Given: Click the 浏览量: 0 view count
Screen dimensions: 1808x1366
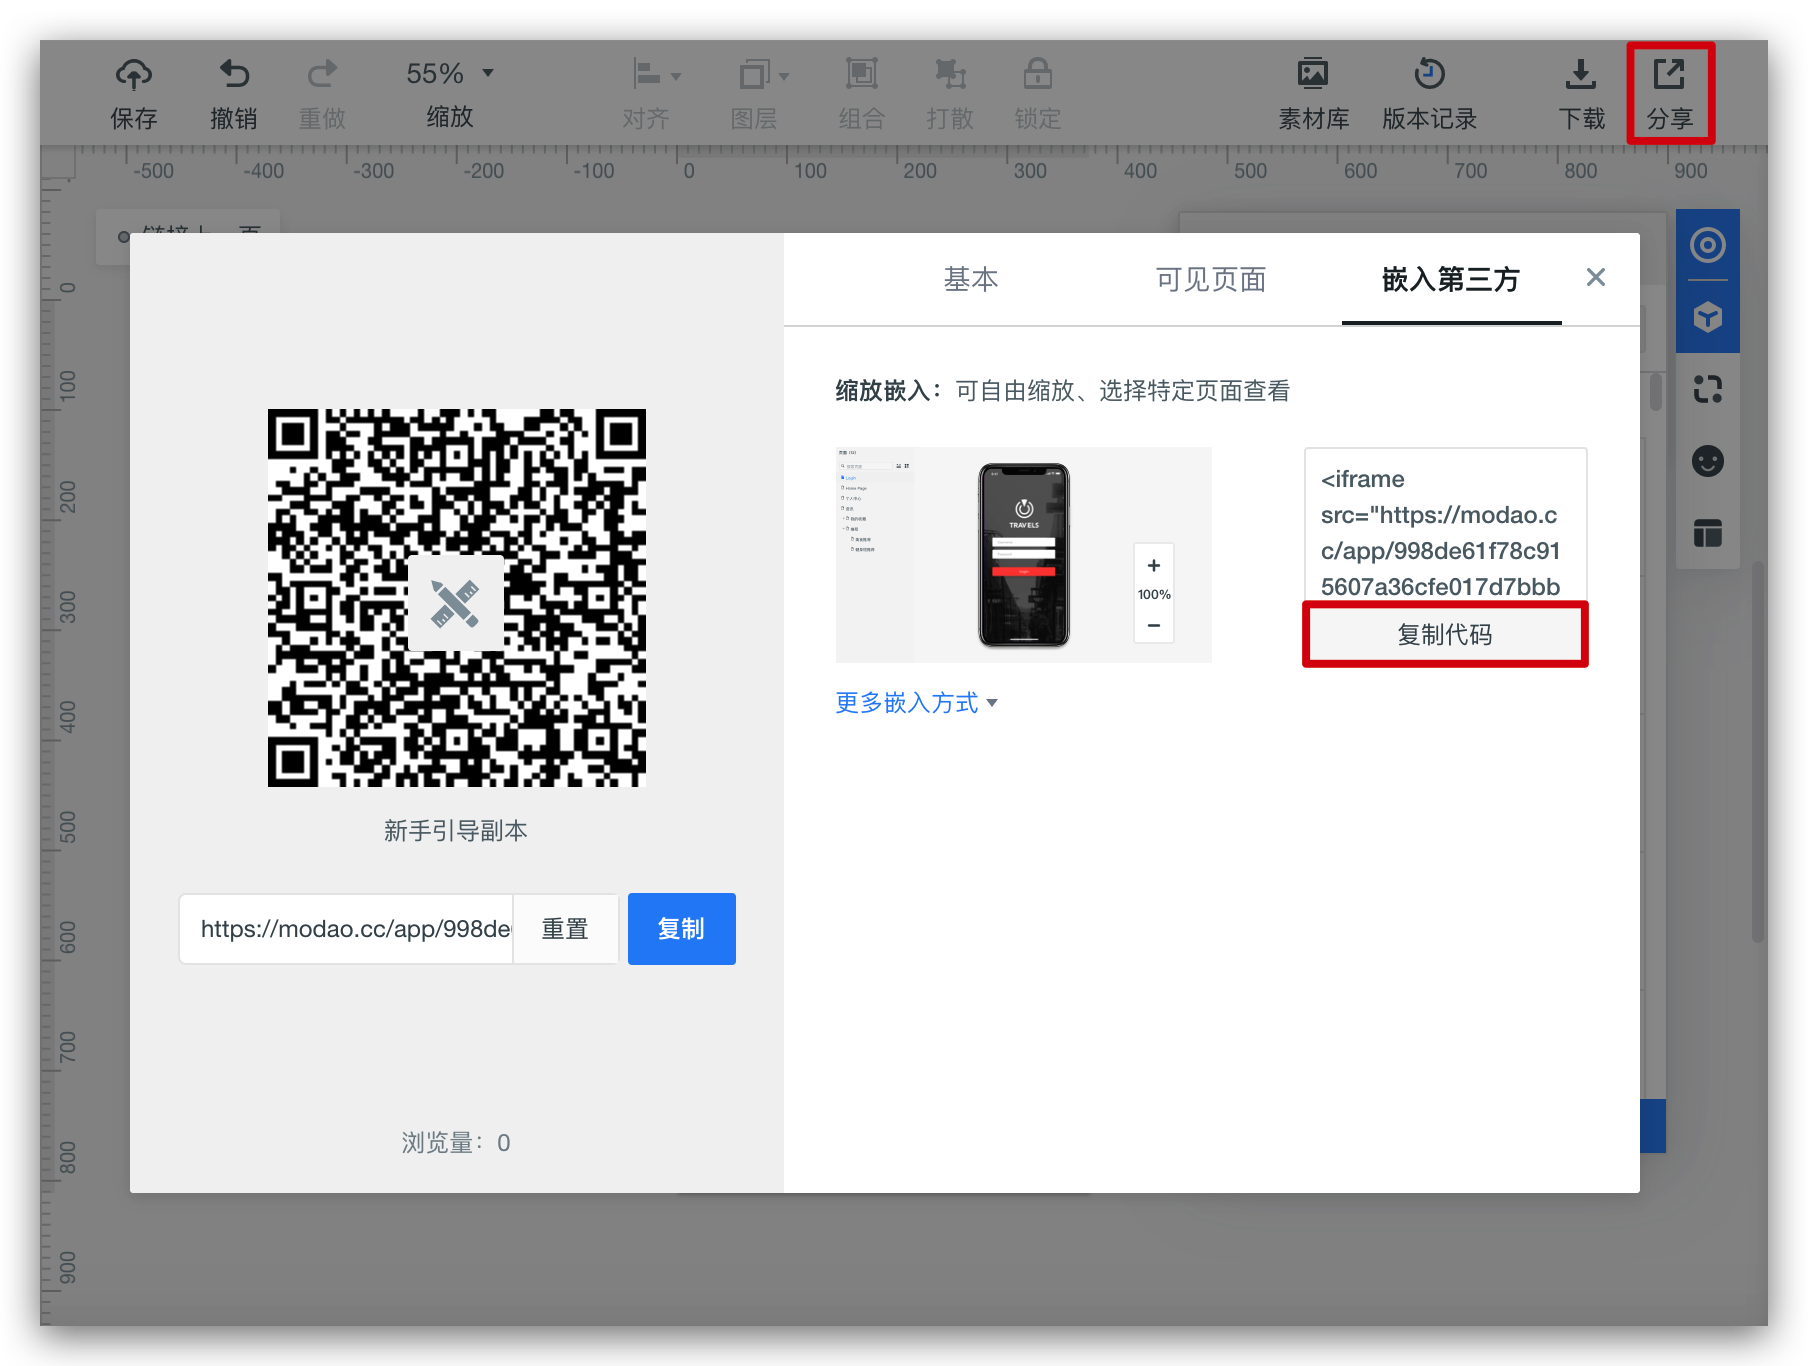Looking at the screenshot, I should [x=456, y=1143].
